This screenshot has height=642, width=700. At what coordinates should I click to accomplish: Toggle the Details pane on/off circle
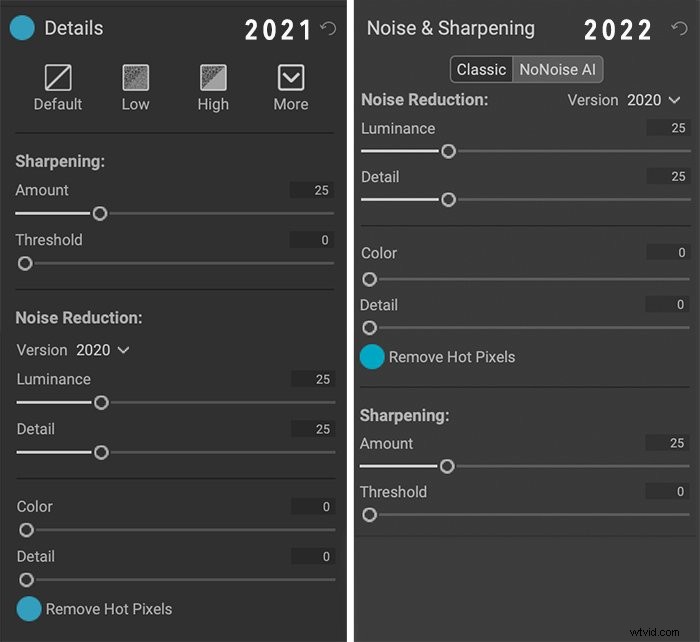[22, 28]
